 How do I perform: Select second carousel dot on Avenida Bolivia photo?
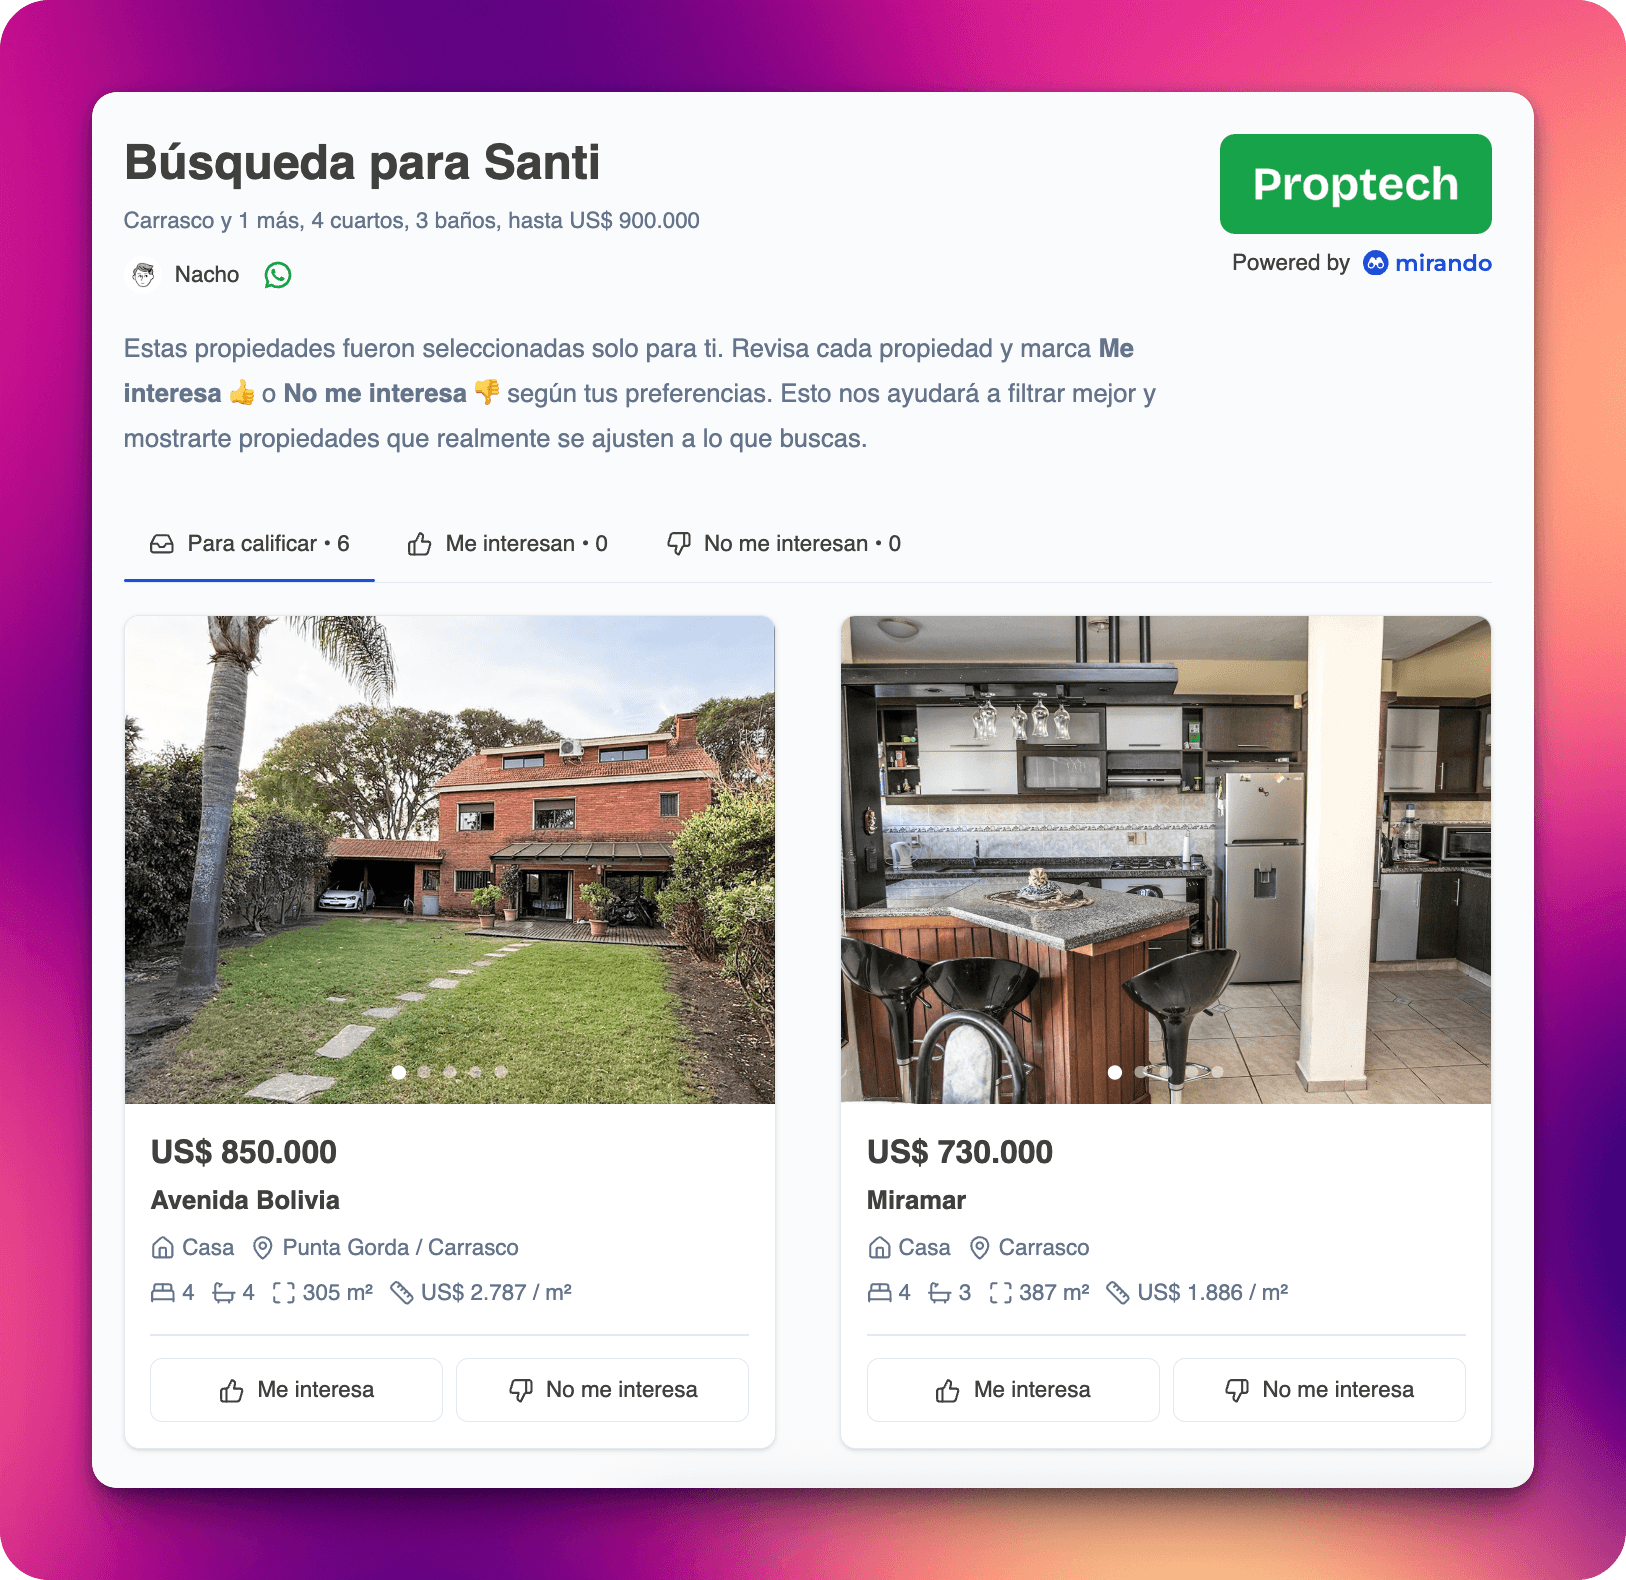425,1072
